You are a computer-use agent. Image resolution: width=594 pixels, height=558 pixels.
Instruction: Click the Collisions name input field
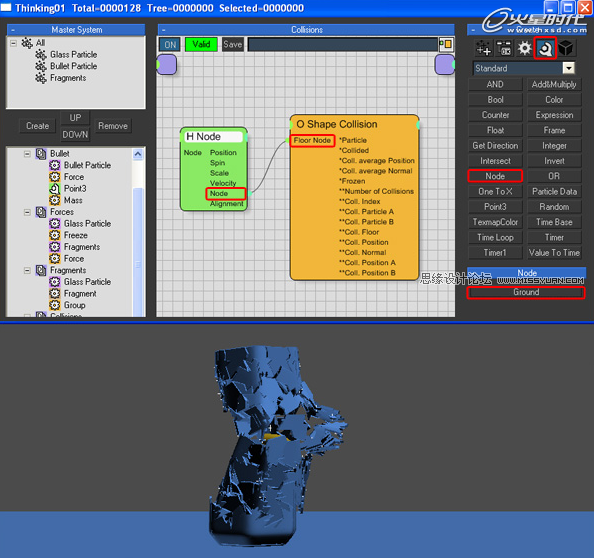(343, 45)
